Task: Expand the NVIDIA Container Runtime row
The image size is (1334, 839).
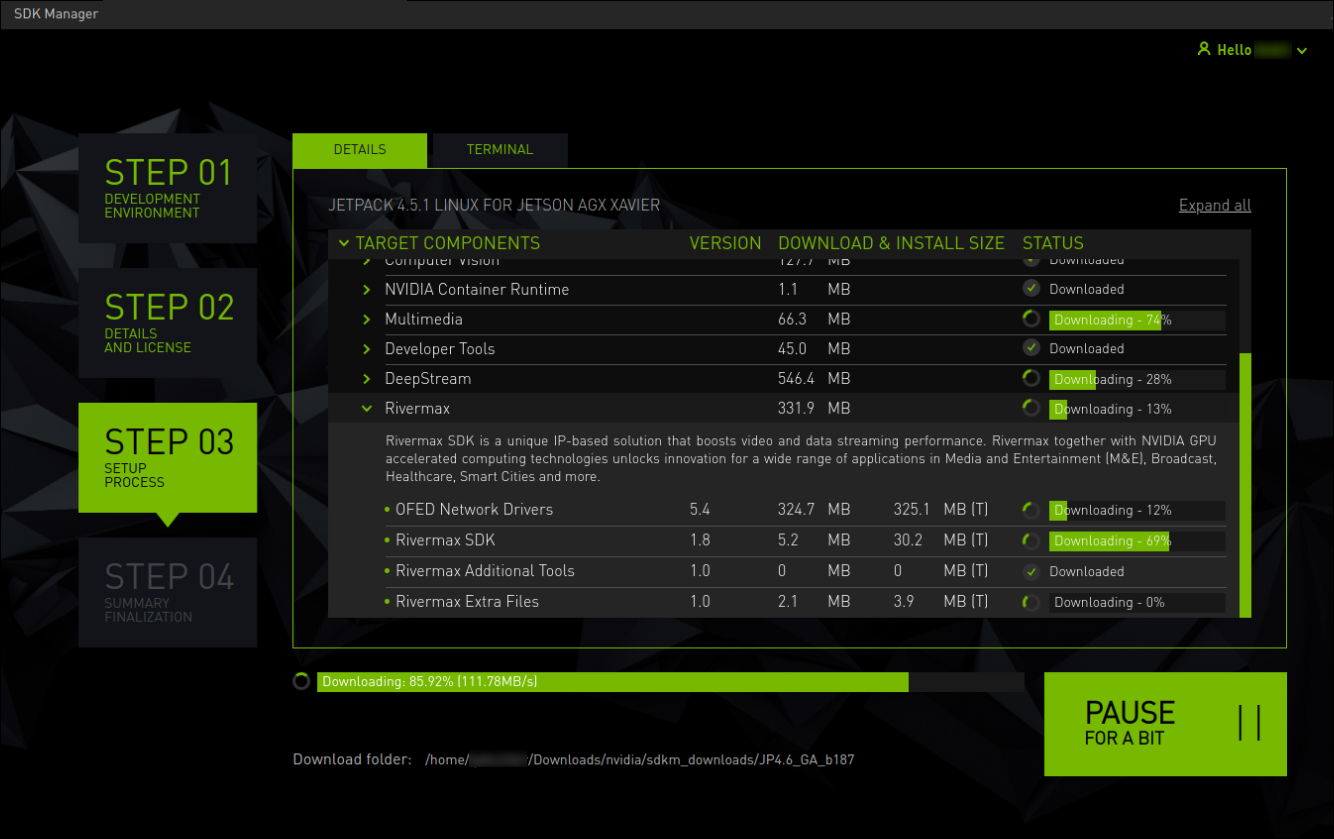Action: coord(367,290)
